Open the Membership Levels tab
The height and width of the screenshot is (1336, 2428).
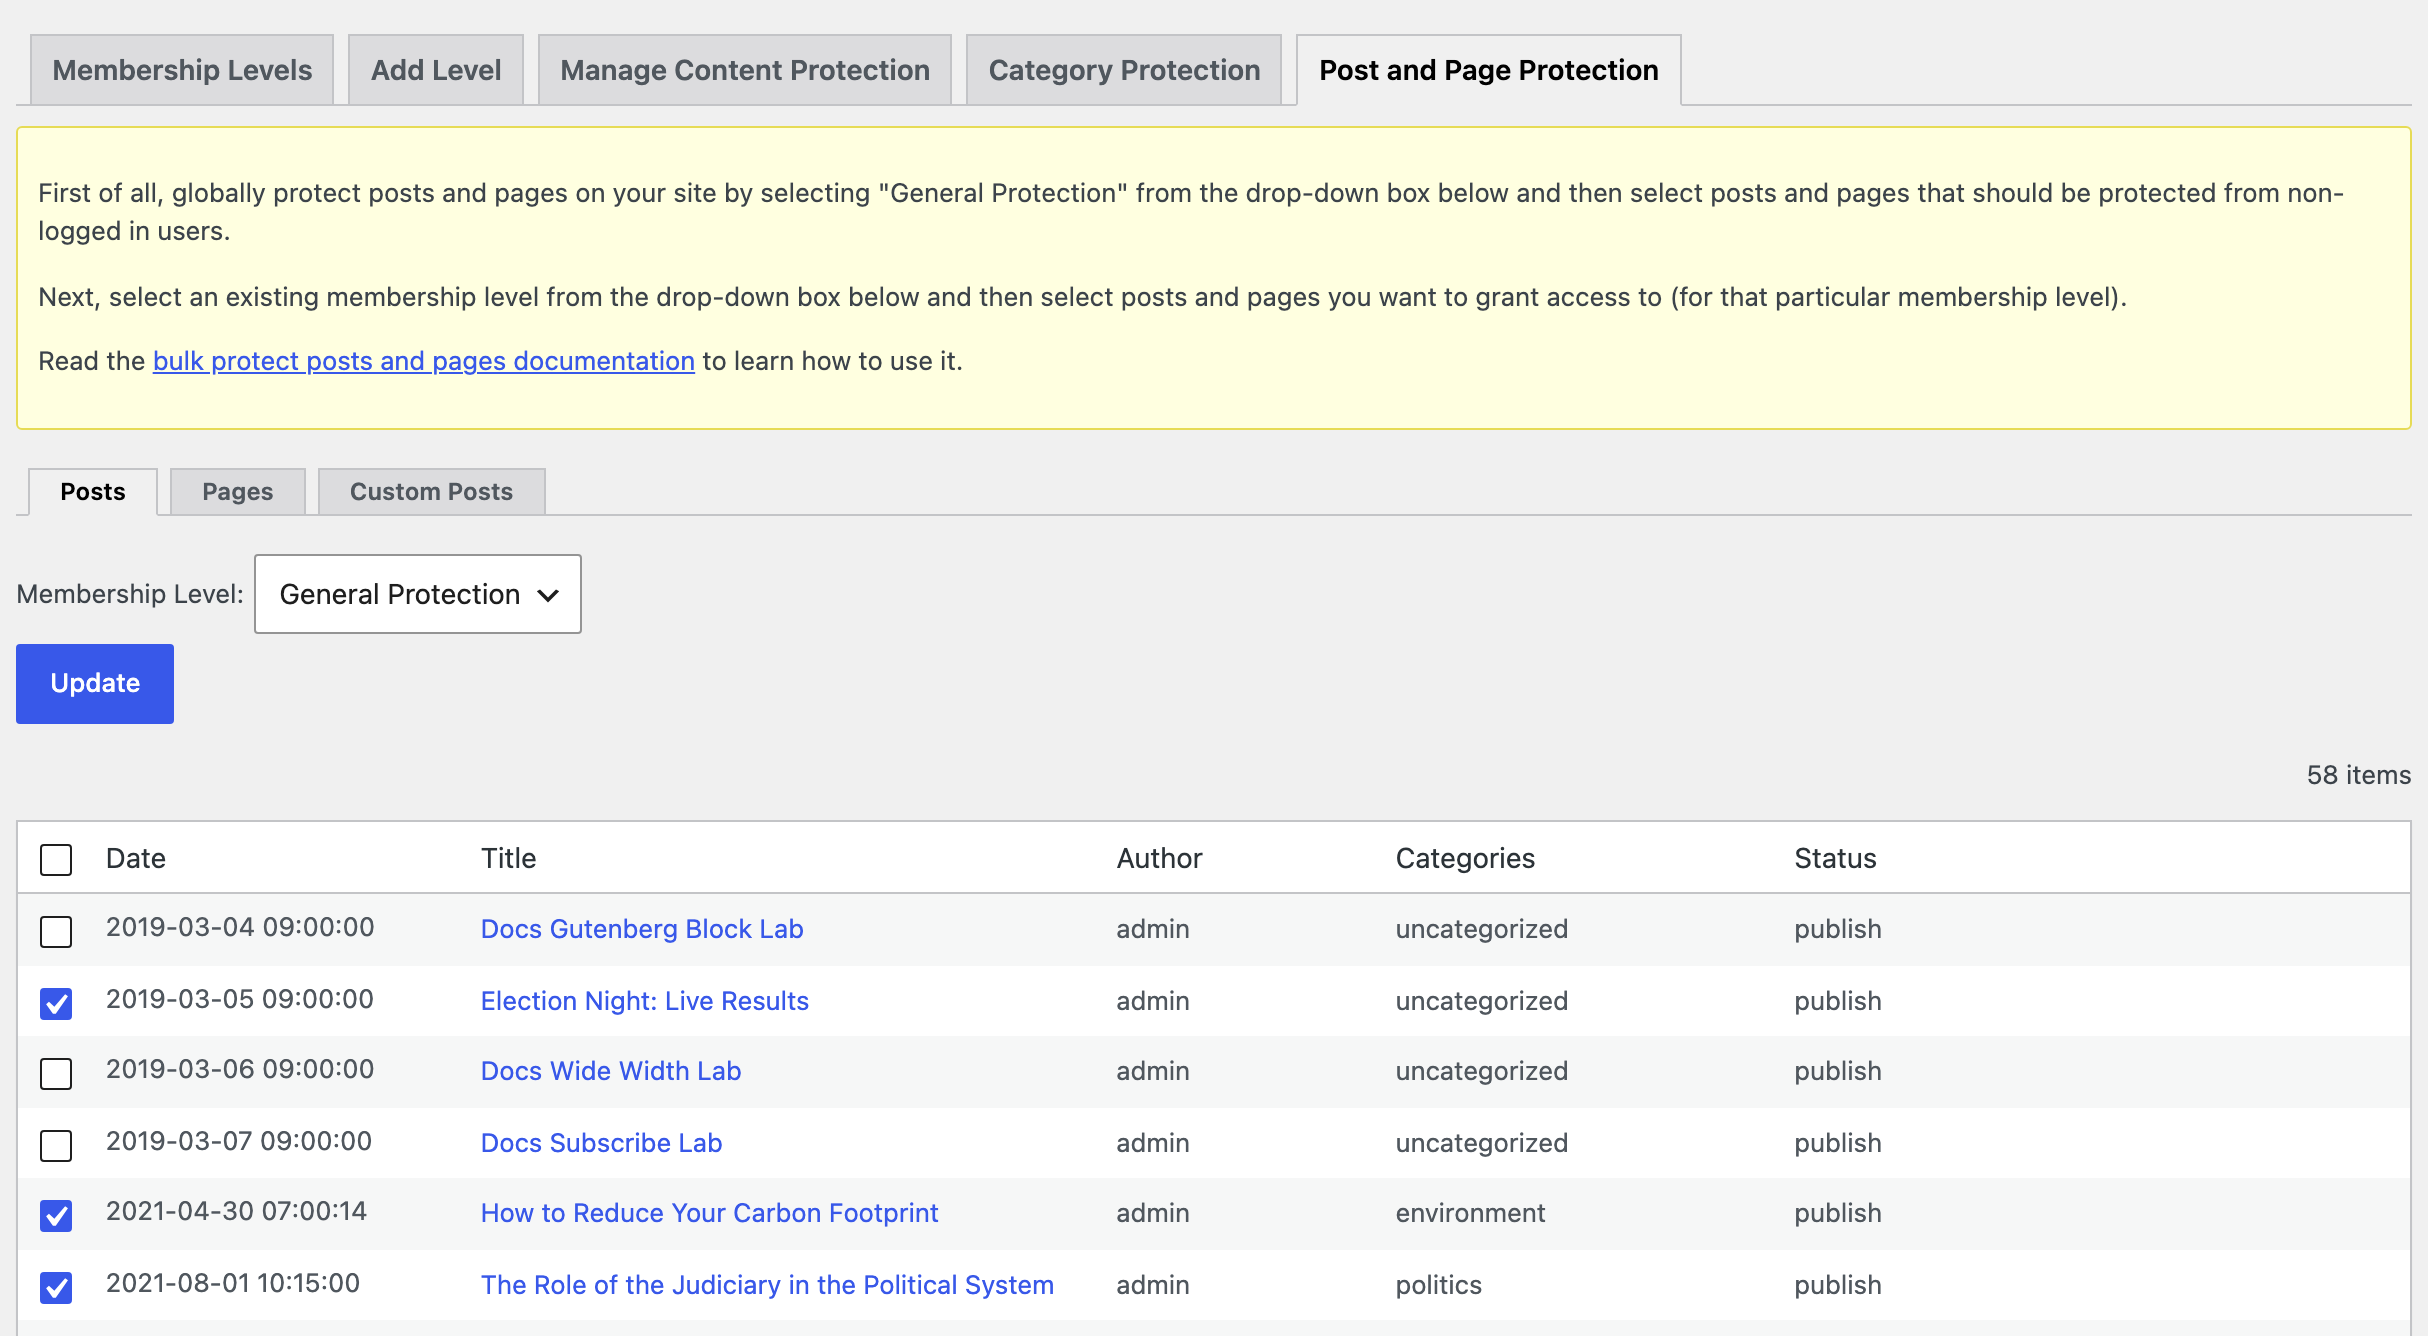coord(182,70)
